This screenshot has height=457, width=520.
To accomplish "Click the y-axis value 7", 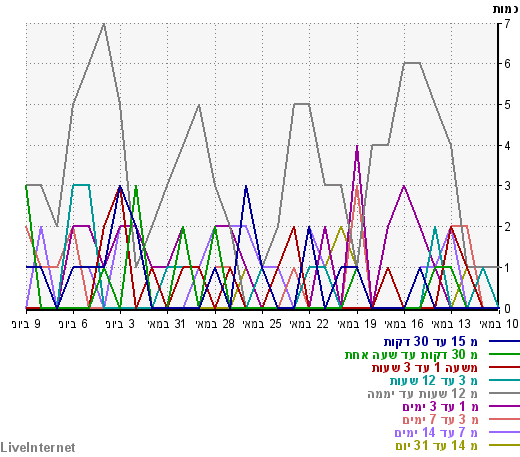I will [507, 24].
